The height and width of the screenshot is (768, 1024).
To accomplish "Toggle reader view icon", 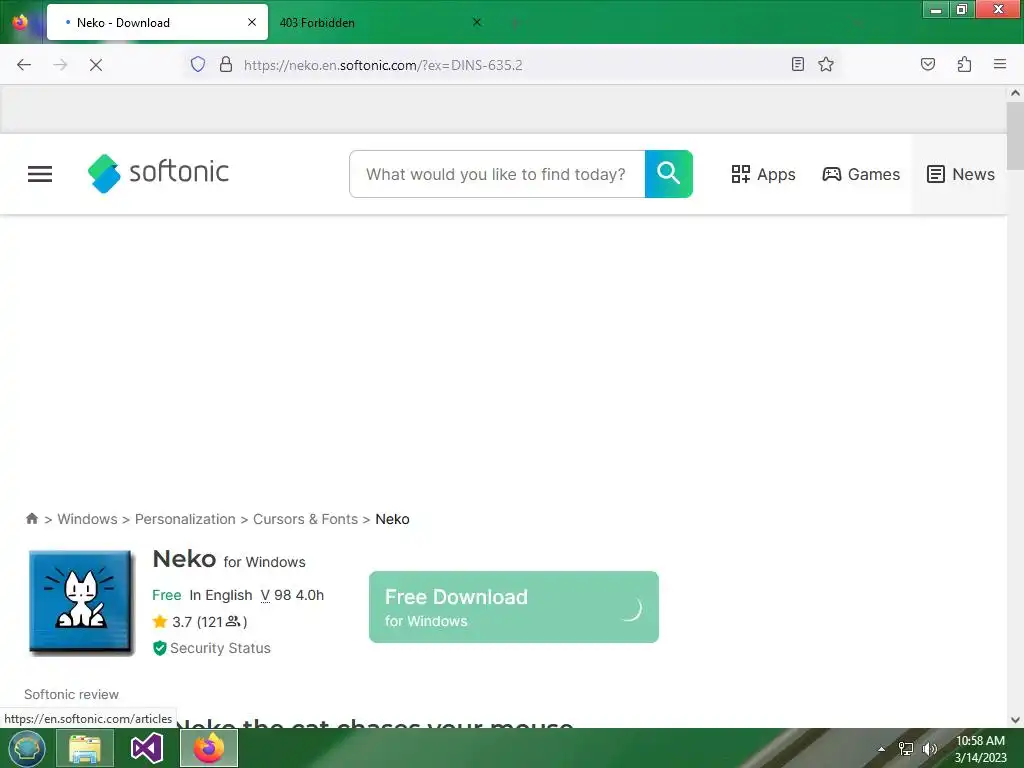I will click(x=797, y=64).
